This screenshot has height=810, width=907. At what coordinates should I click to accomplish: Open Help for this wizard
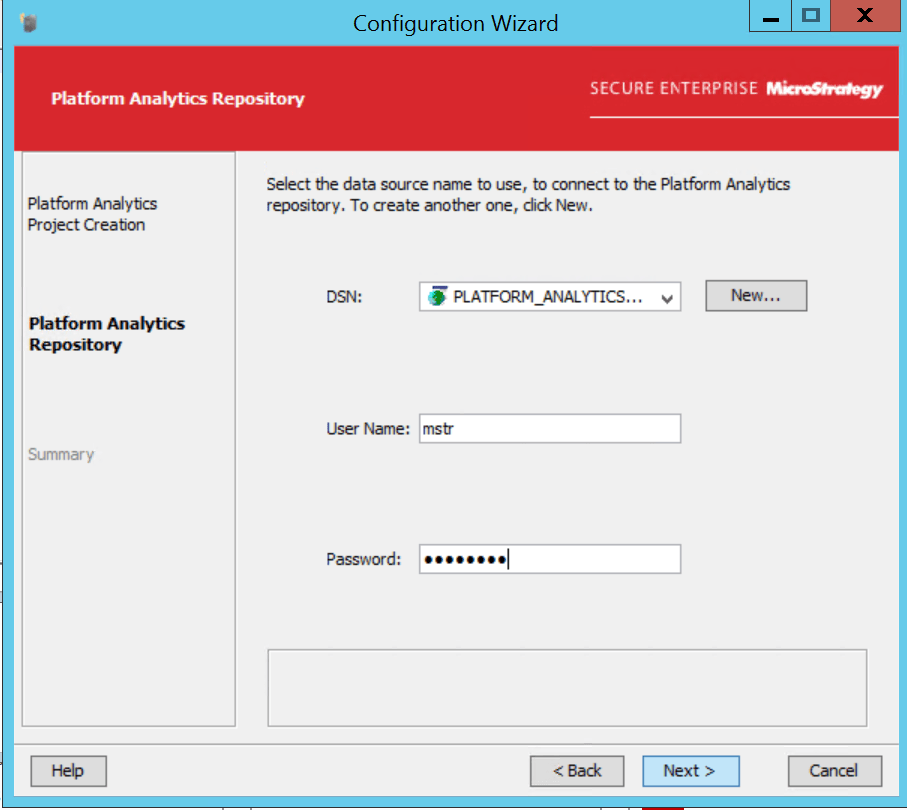click(68, 771)
